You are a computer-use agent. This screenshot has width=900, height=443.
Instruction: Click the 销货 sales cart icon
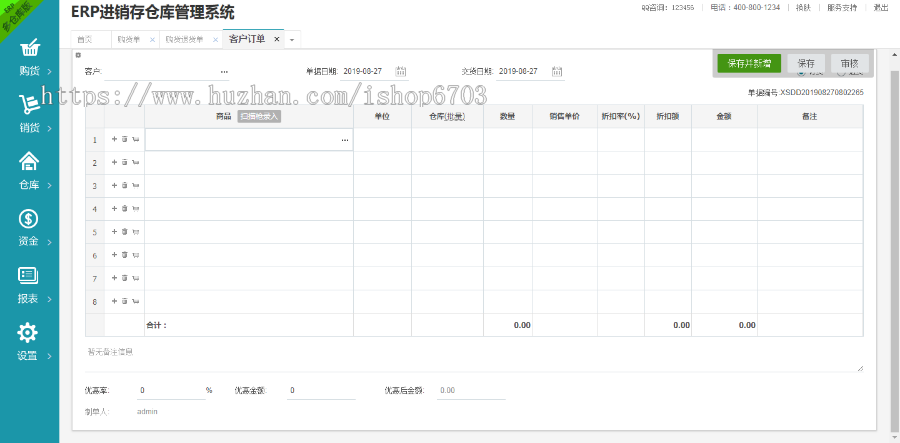coord(29,105)
